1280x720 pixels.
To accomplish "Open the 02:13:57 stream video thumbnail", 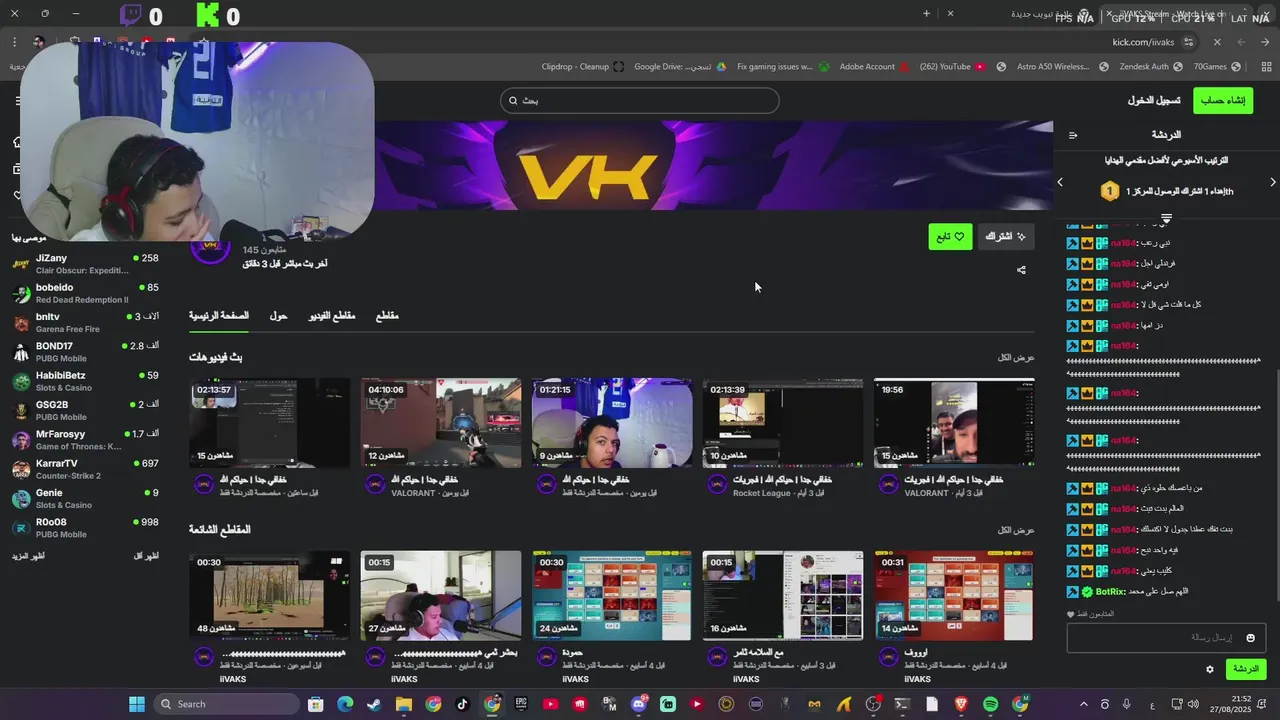I will point(270,423).
